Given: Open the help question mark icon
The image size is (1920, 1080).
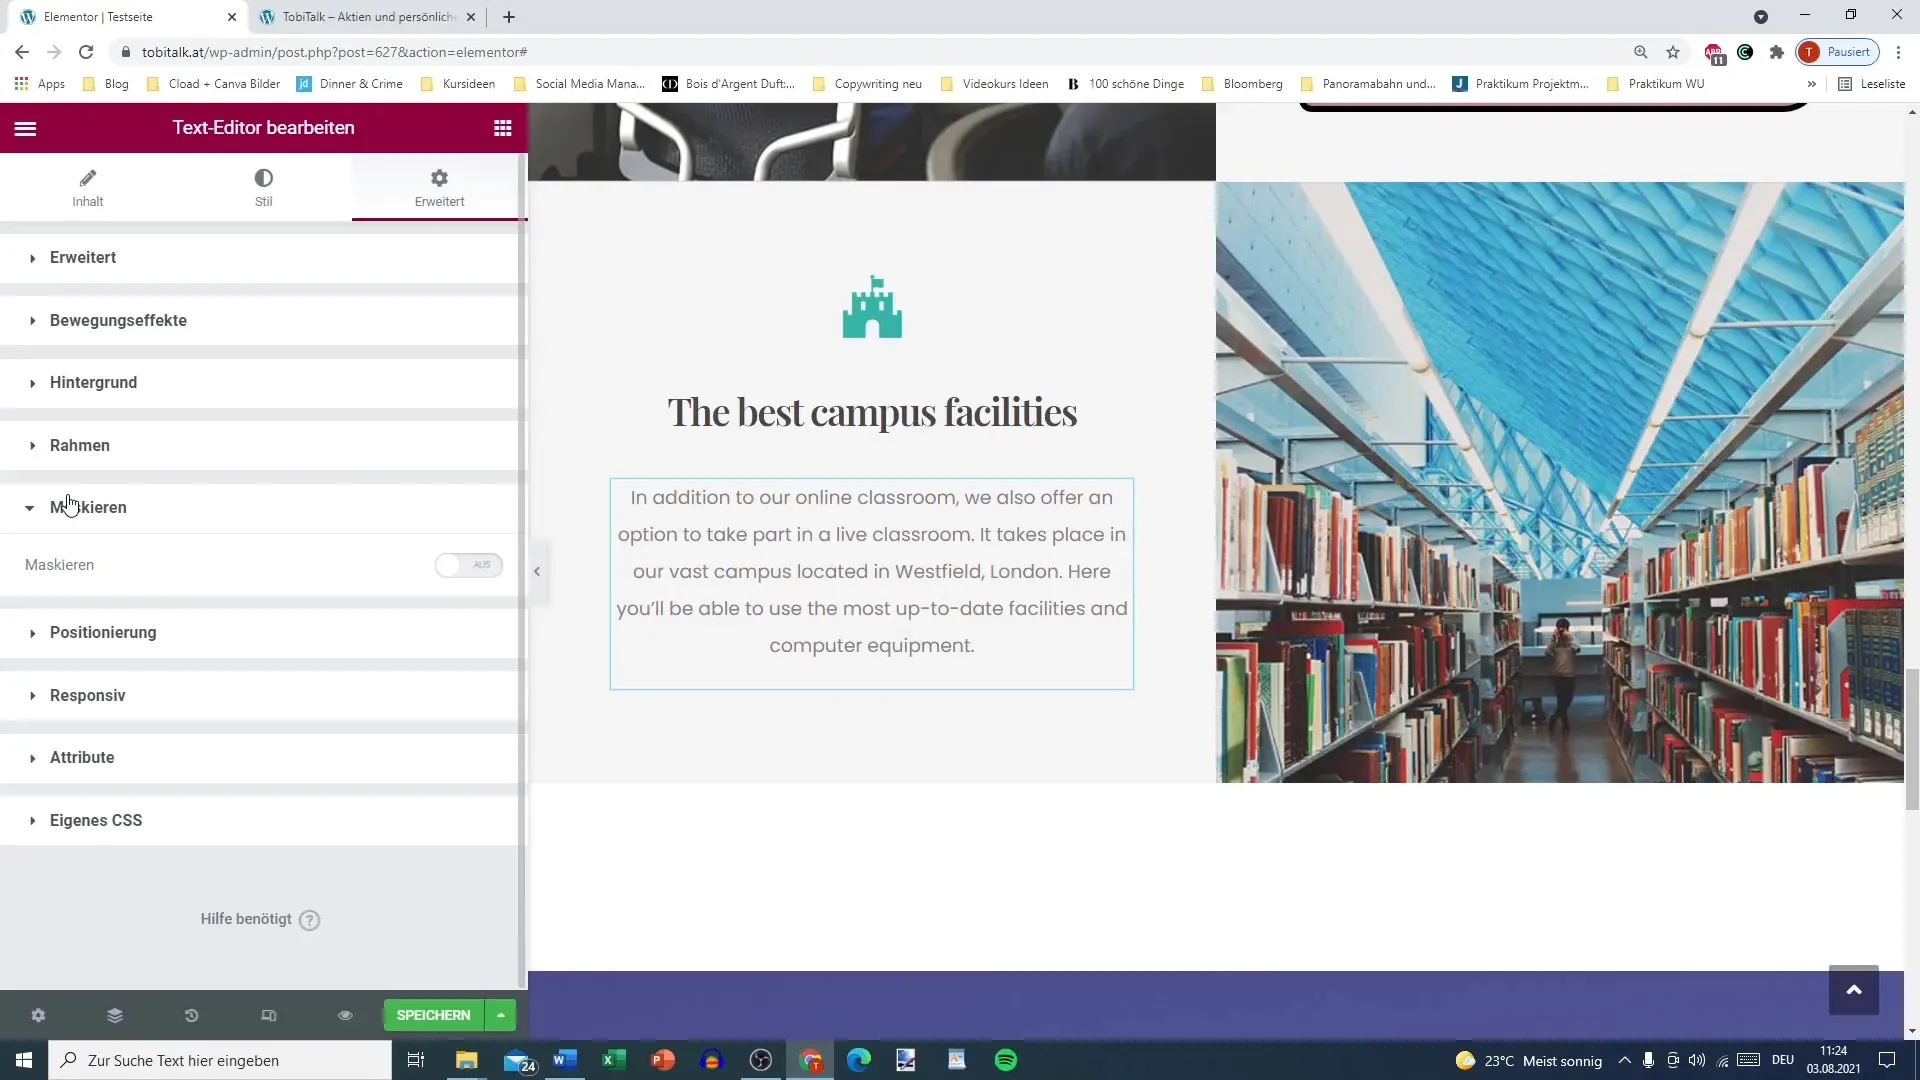Looking at the screenshot, I should [310, 920].
